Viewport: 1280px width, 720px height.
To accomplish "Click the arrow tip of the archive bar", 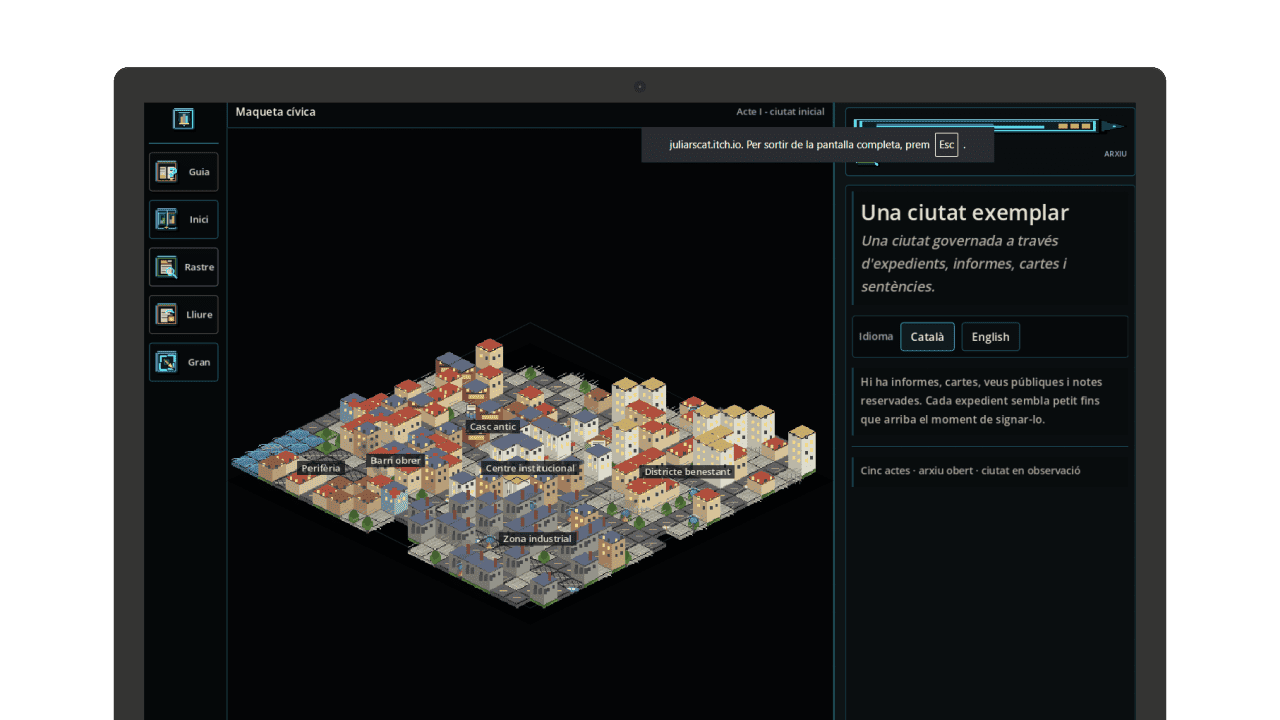I will click(x=1112, y=126).
